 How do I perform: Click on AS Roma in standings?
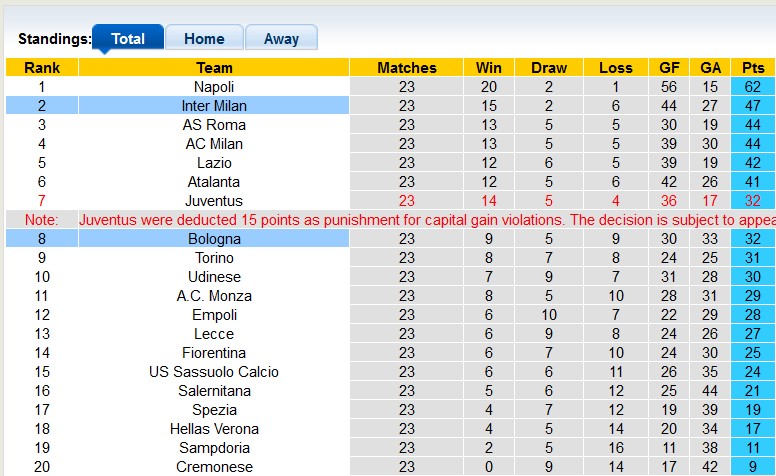click(x=214, y=125)
